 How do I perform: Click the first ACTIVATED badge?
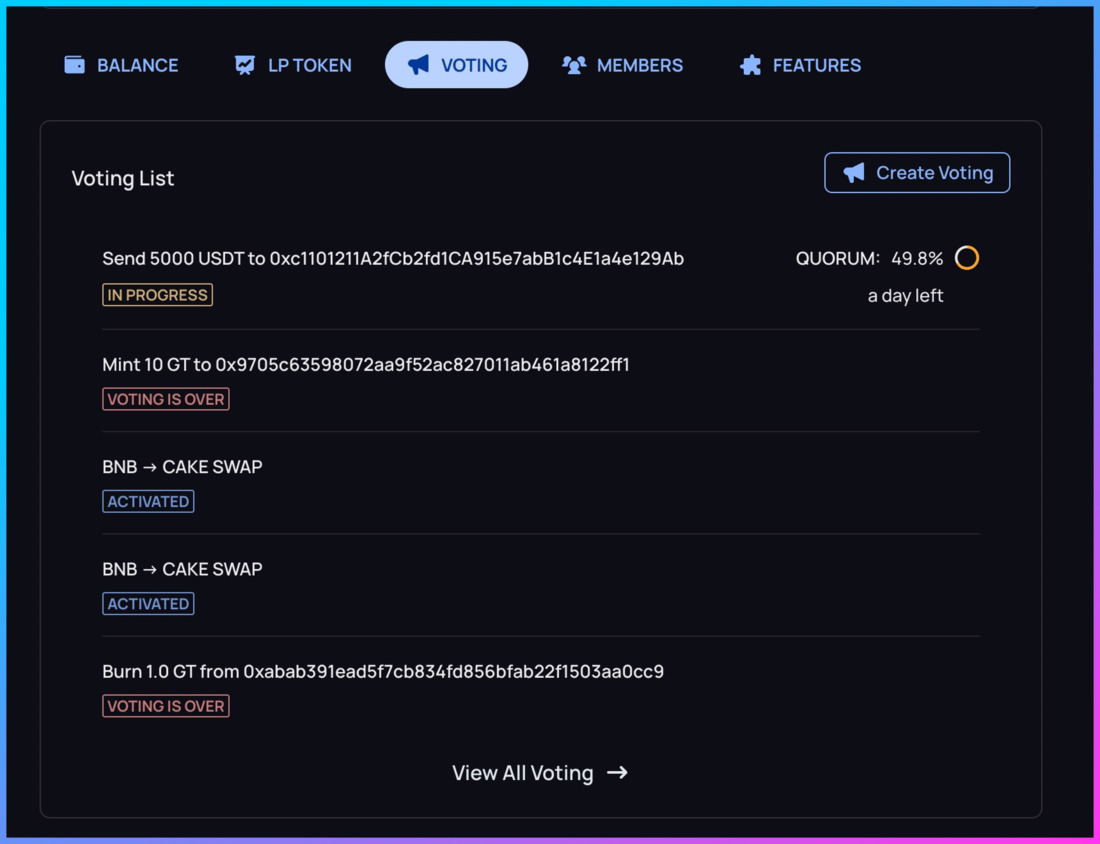tap(148, 501)
